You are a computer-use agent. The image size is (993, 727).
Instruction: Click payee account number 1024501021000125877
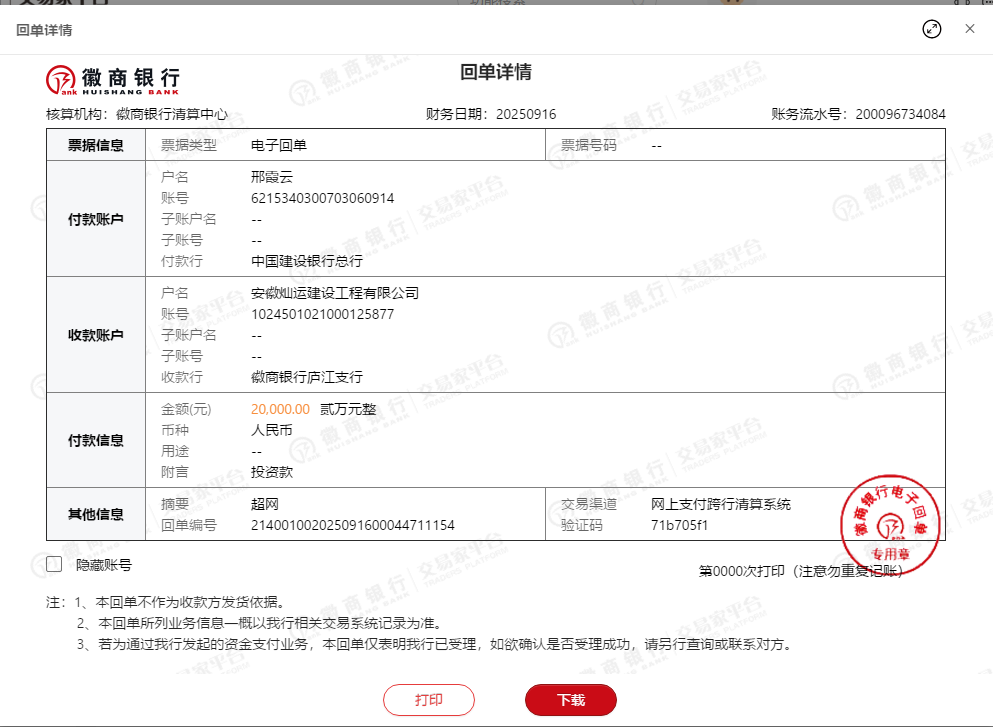point(322,314)
